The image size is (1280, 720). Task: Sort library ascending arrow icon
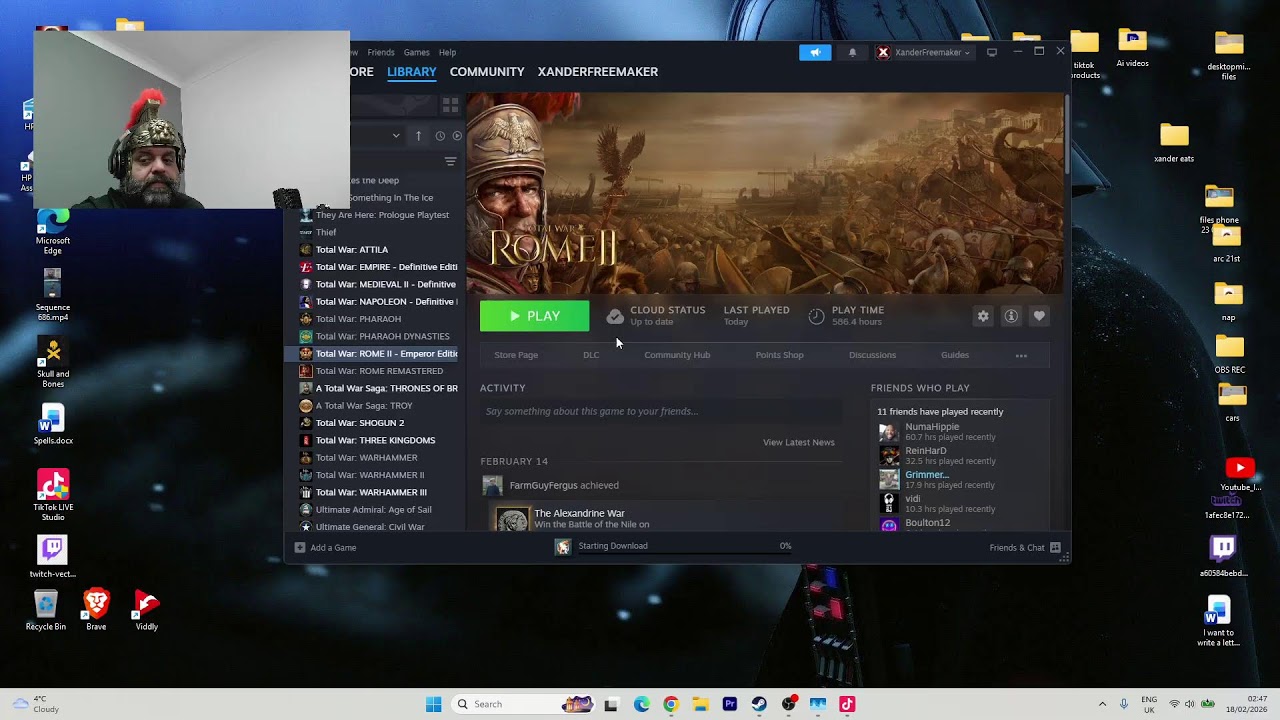(x=418, y=136)
